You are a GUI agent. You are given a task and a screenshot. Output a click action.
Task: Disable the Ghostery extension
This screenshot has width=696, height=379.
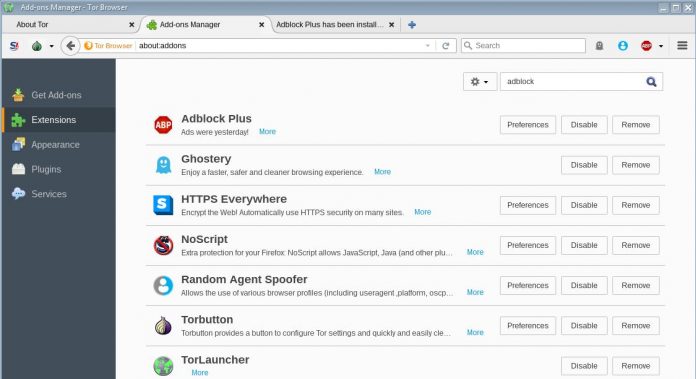[584, 165]
